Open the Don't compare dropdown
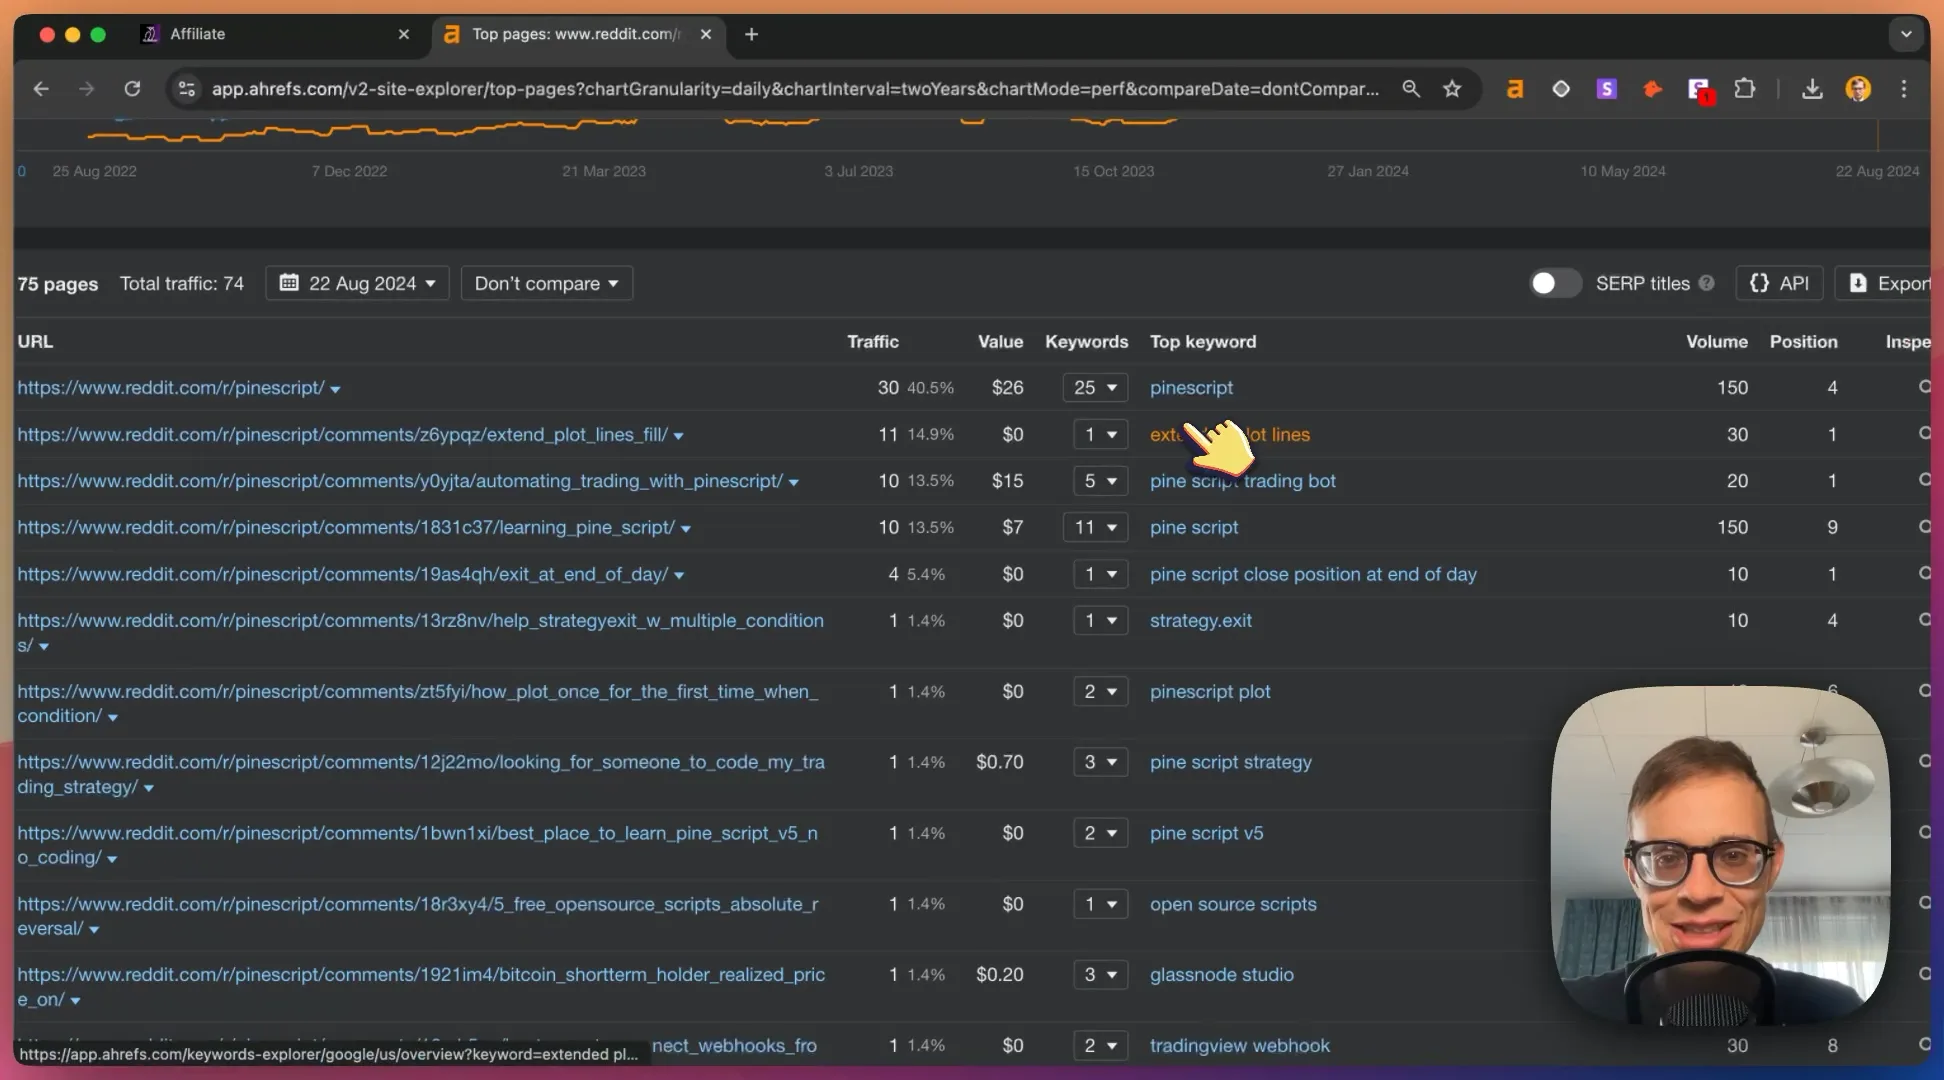 point(546,283)
